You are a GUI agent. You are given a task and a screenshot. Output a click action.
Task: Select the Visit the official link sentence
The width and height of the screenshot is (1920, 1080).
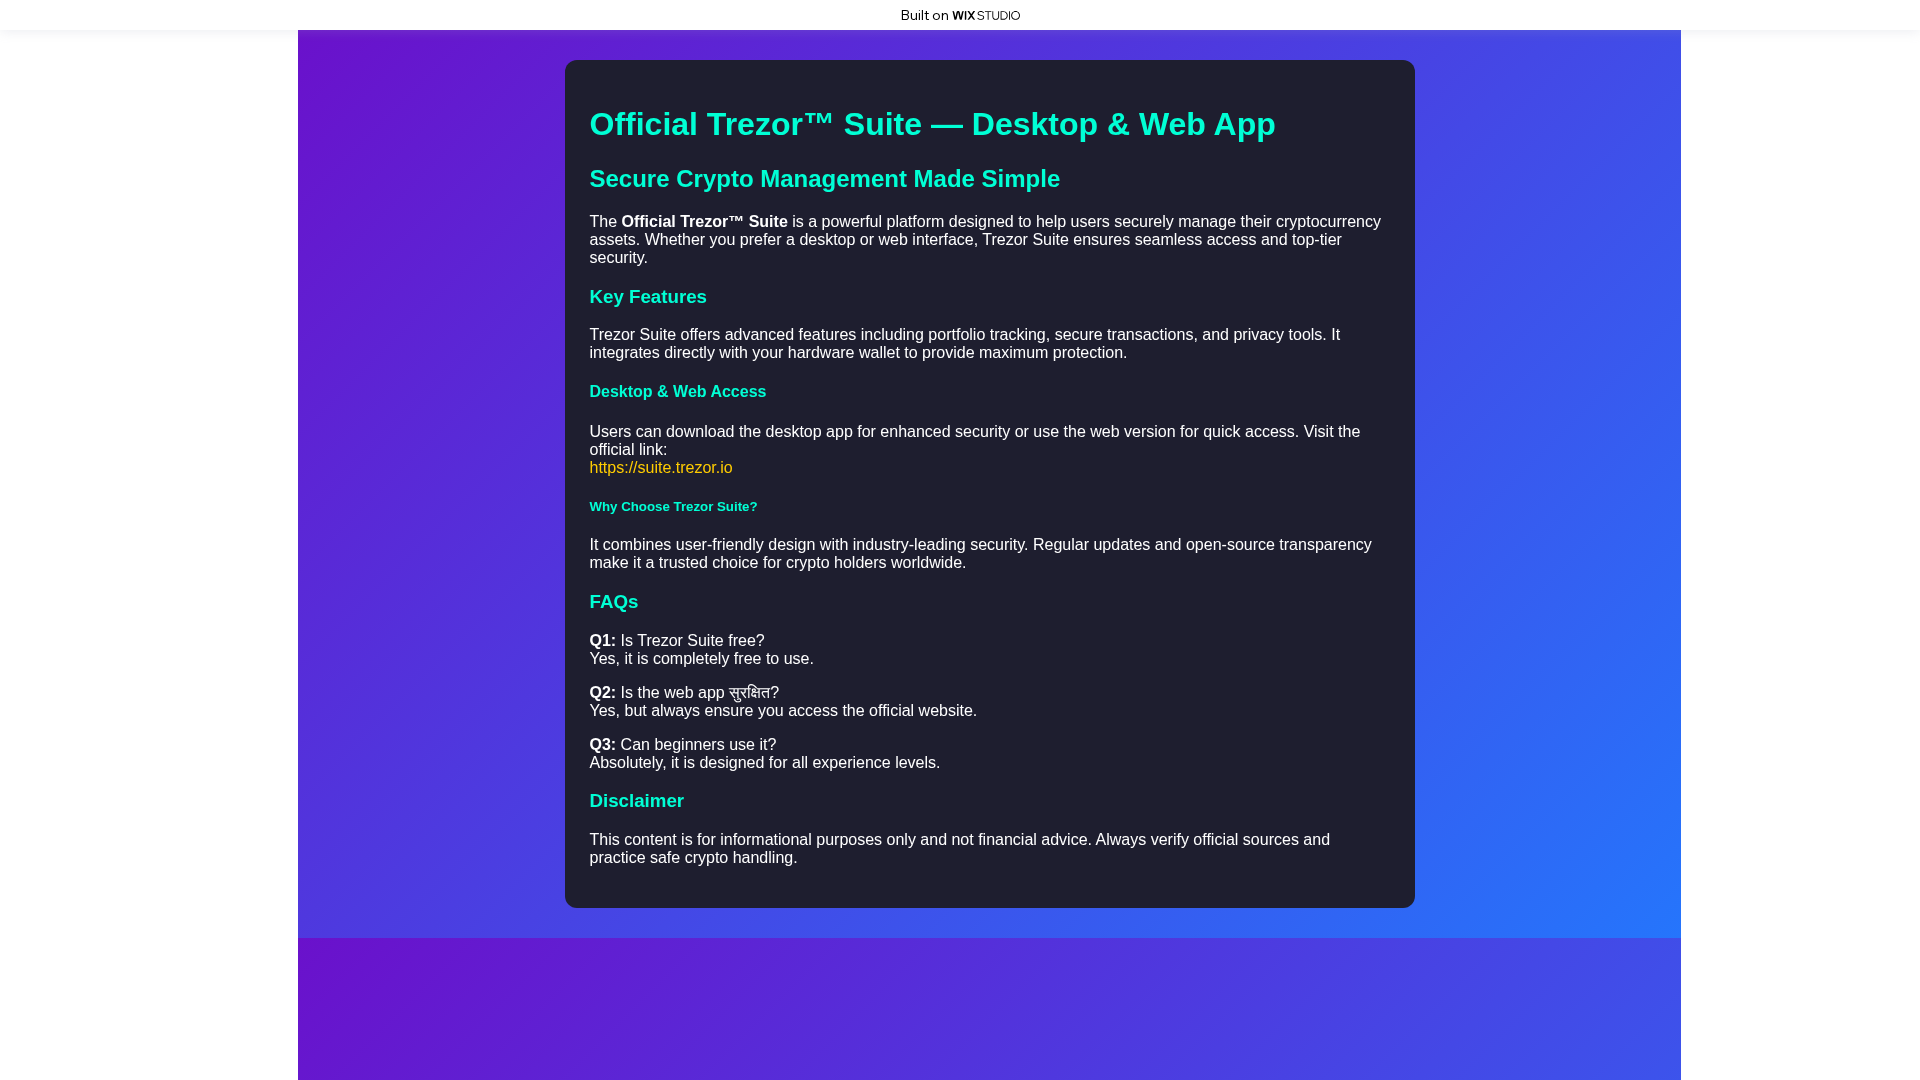(974, 440)
